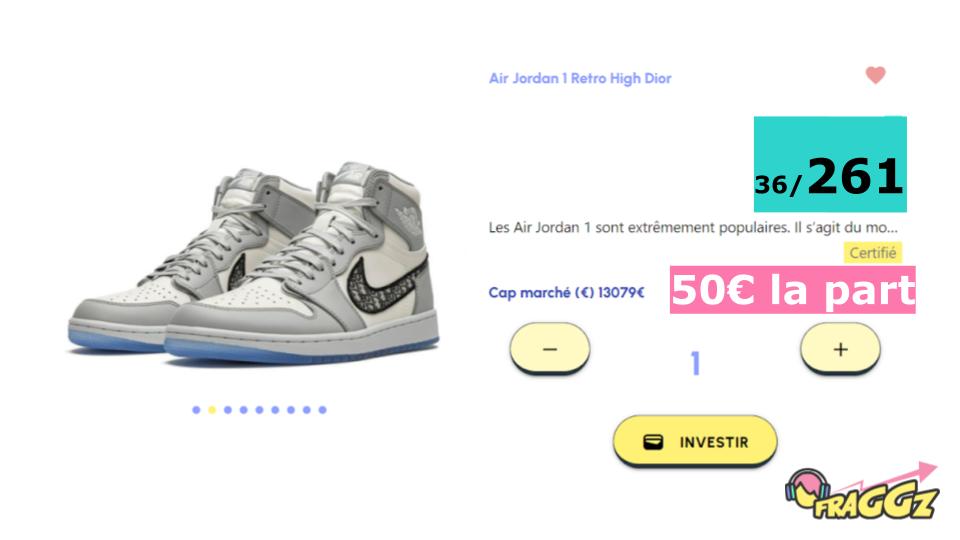Favorite the sneaker with the heart icon
The width and height of the screenshot is (960, 540).
click(875, 75)
